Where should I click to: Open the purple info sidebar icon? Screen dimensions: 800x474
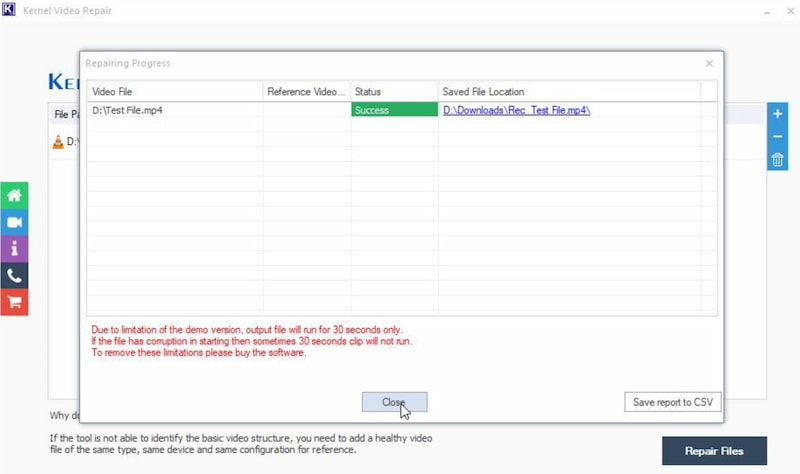click(14, 249)
